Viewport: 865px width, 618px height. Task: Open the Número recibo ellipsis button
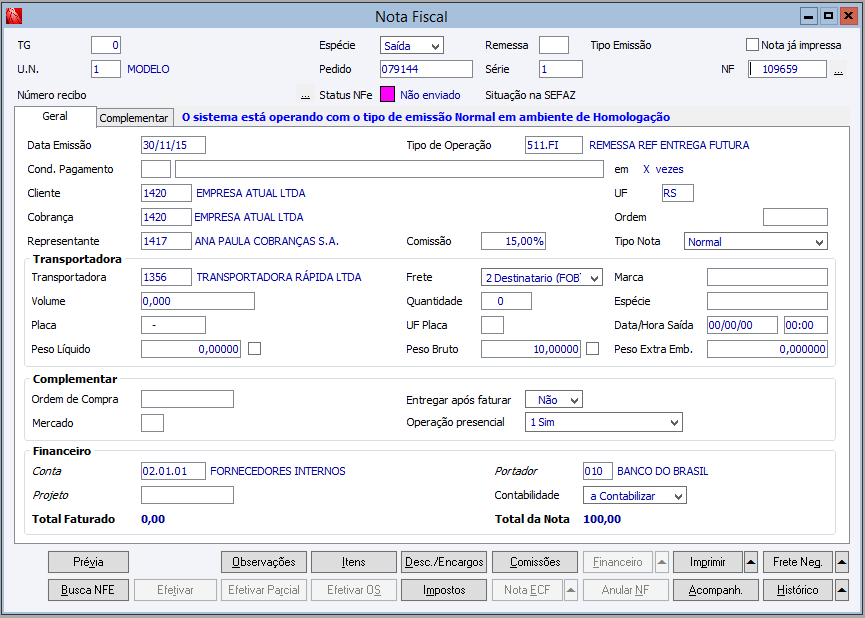tap(305, 94)
